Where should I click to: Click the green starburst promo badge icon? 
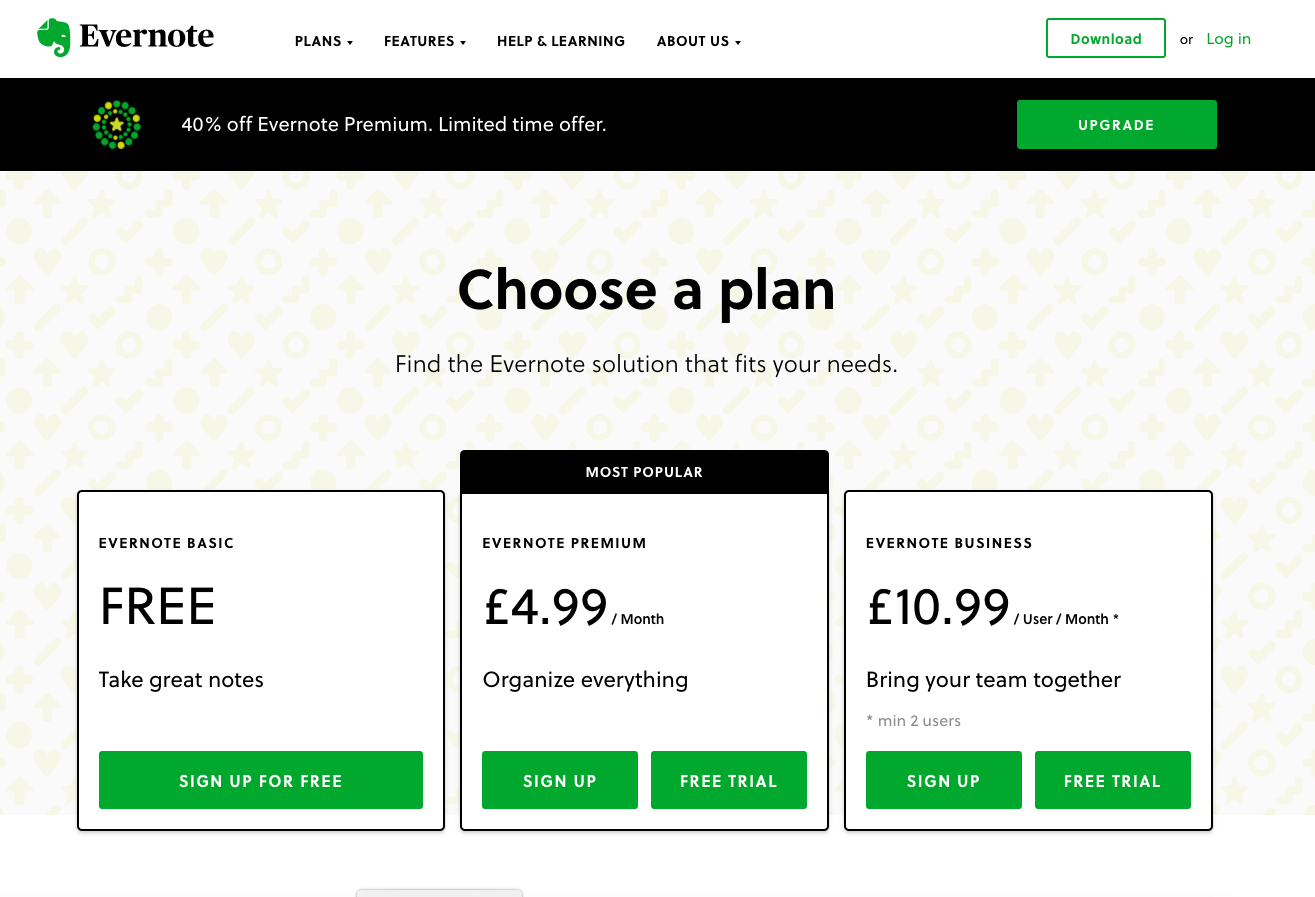point(117,125)
